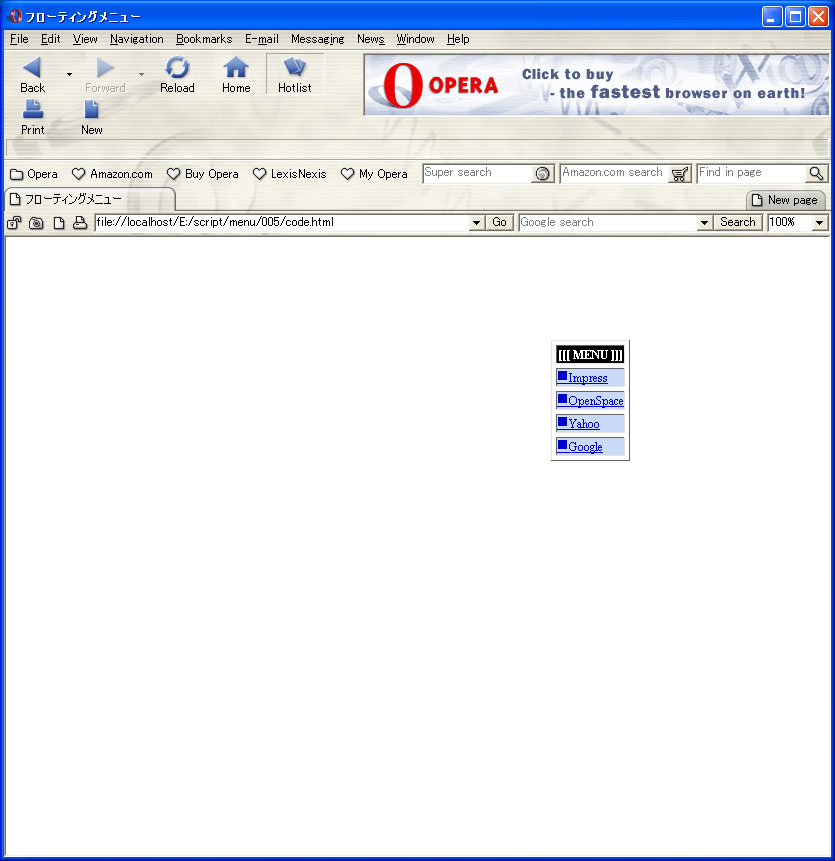Click the Opera logo in title bar
This screenshot has height=861, width=835.
pyautogui.click(x=15, y=16)
